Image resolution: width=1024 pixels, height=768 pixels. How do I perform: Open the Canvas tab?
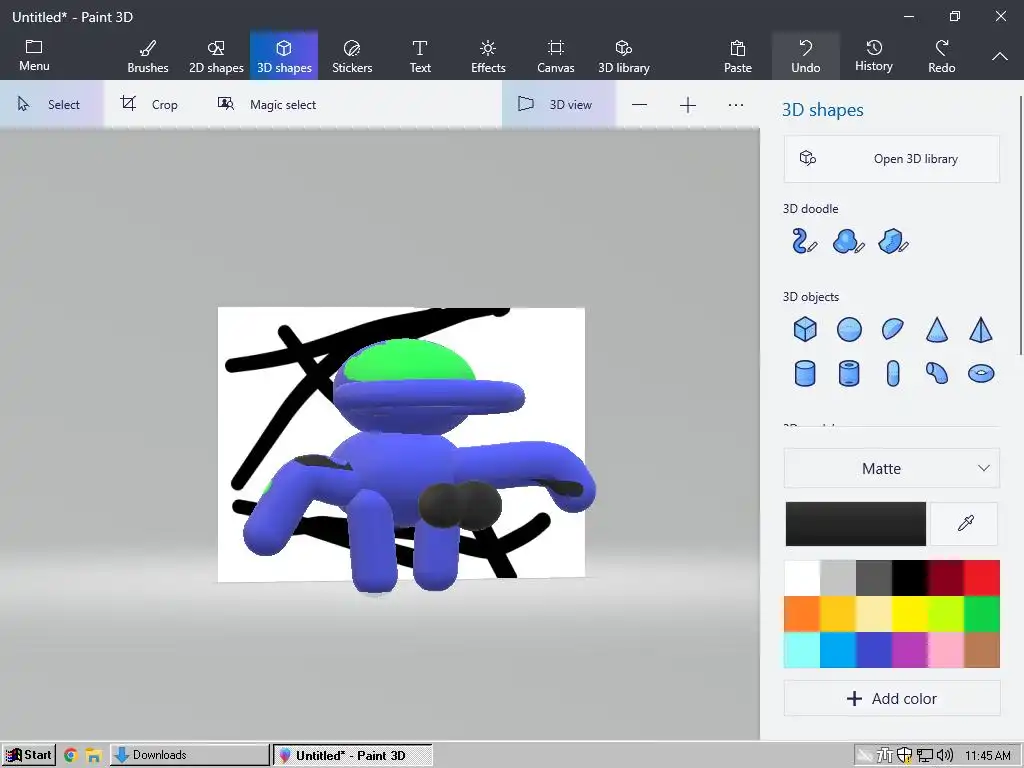(x=556, y=55)
